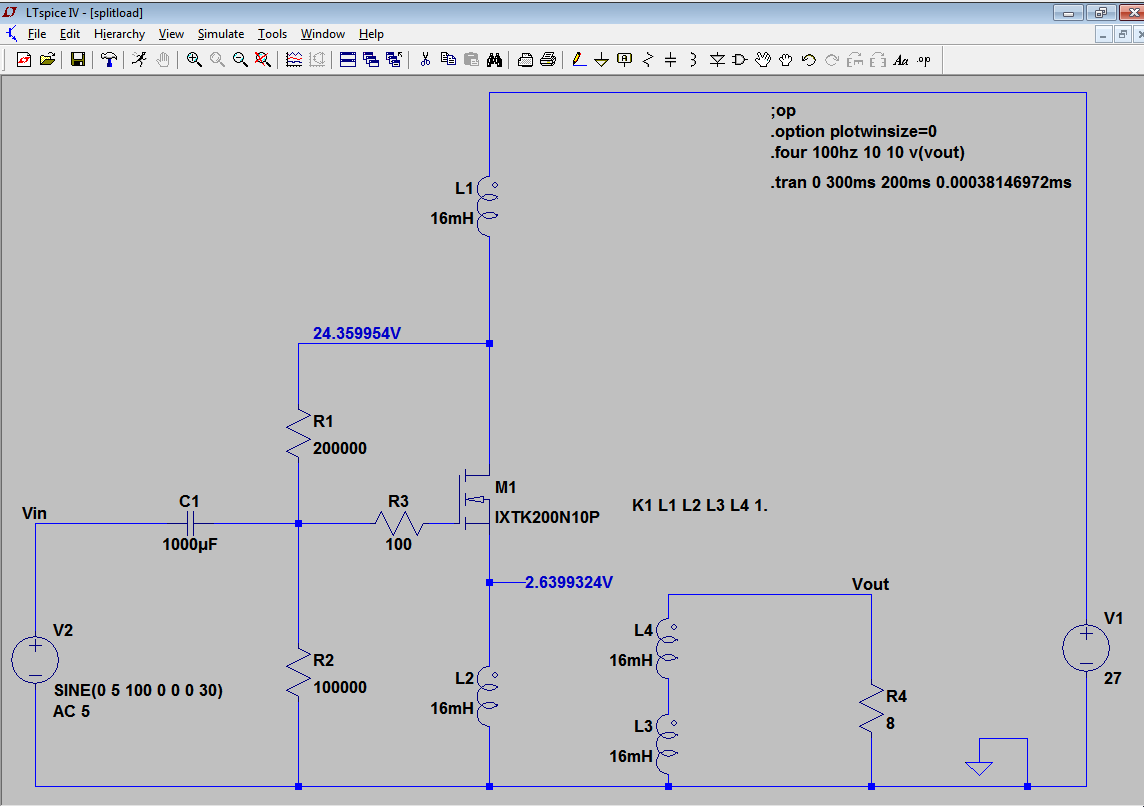1144x807 pixels.
Task: Select the Drag closed-hand tool
Action: [x=786, y=60]
